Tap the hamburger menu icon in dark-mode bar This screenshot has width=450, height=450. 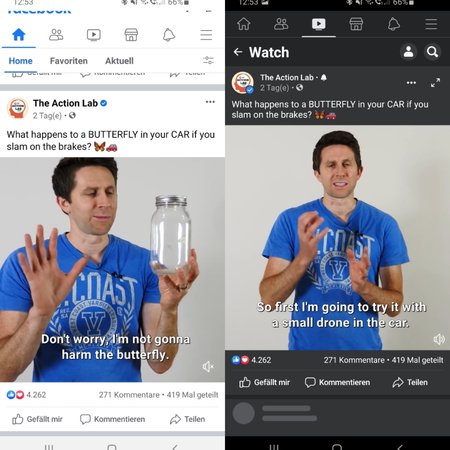tap(431, 24)
